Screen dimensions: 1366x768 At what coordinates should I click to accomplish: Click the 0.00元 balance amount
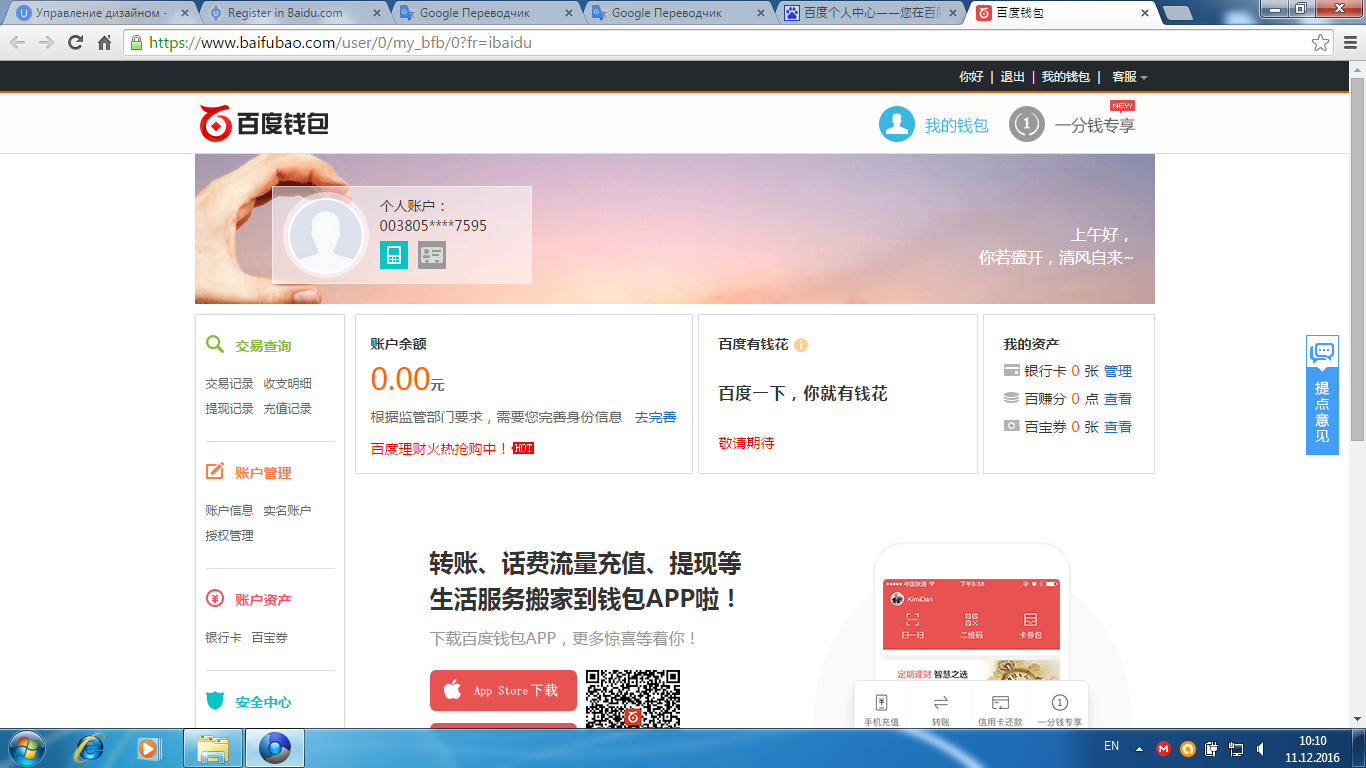[407, 380]
